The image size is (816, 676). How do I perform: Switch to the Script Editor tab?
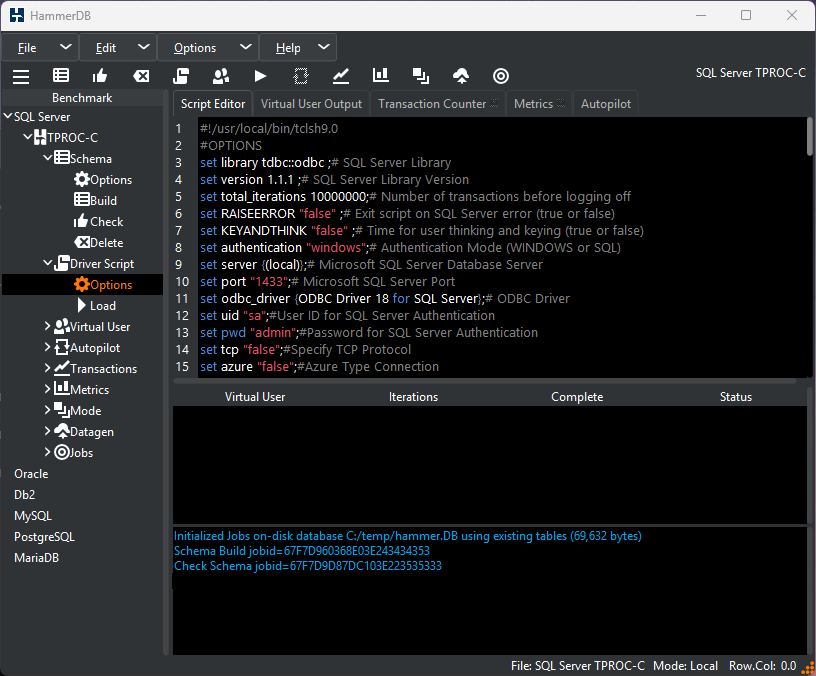click(x=213, y=104)
